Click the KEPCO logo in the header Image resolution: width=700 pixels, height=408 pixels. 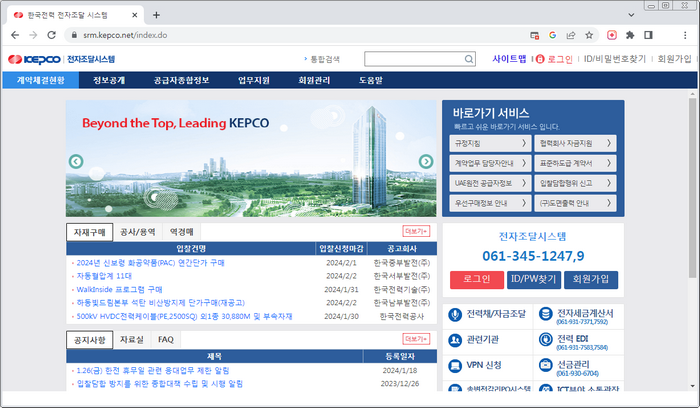pos(34,59)
